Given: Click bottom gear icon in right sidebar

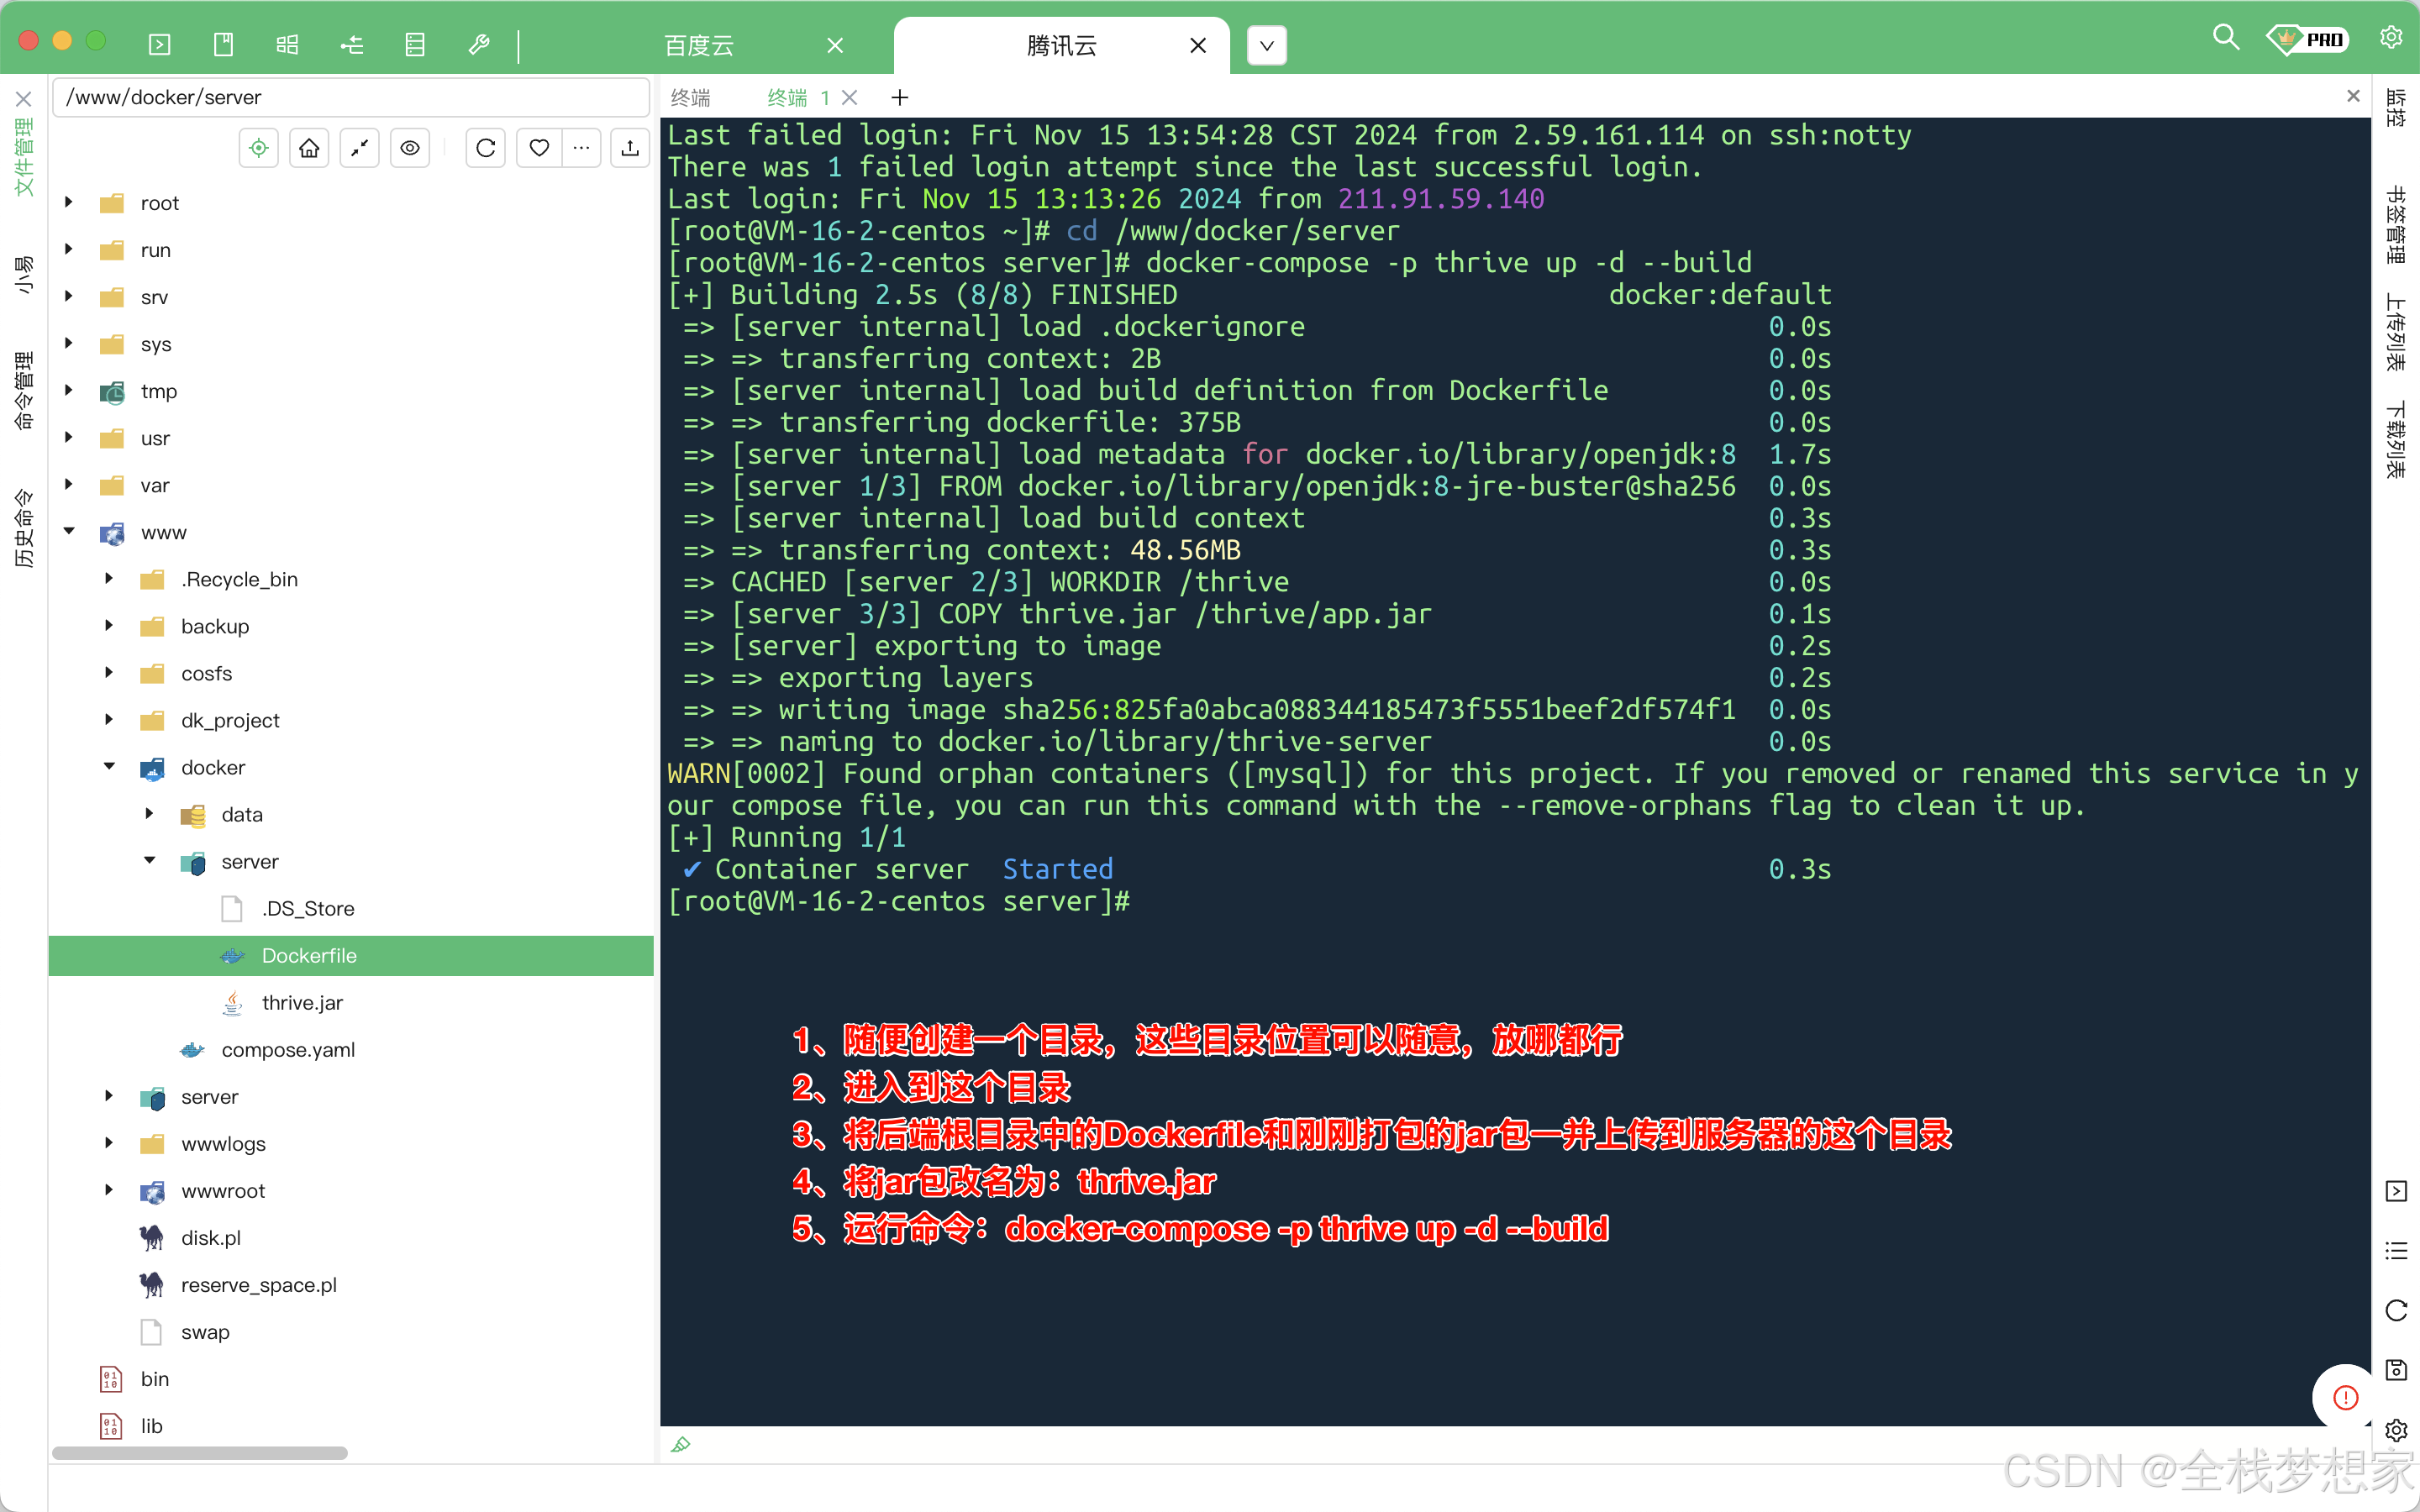Looking at the screenshot, I should (2396, 1430).
